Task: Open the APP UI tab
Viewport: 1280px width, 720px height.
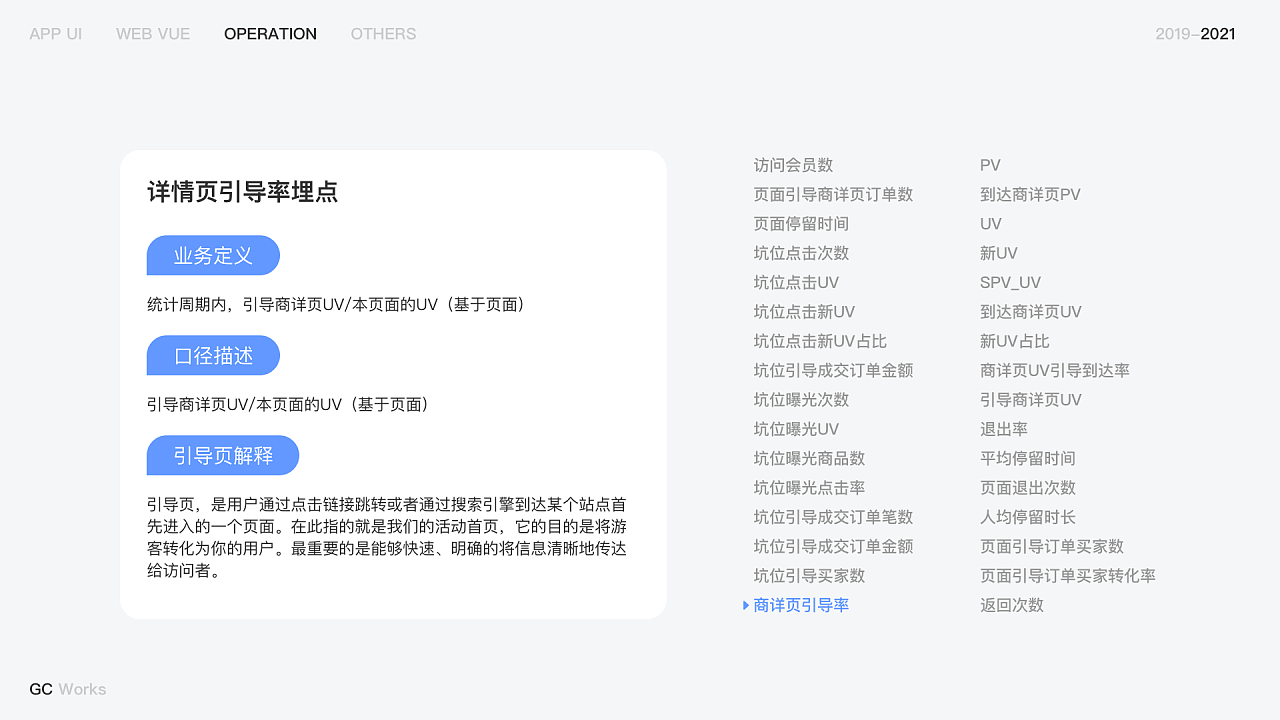Action: coord(56,34)
